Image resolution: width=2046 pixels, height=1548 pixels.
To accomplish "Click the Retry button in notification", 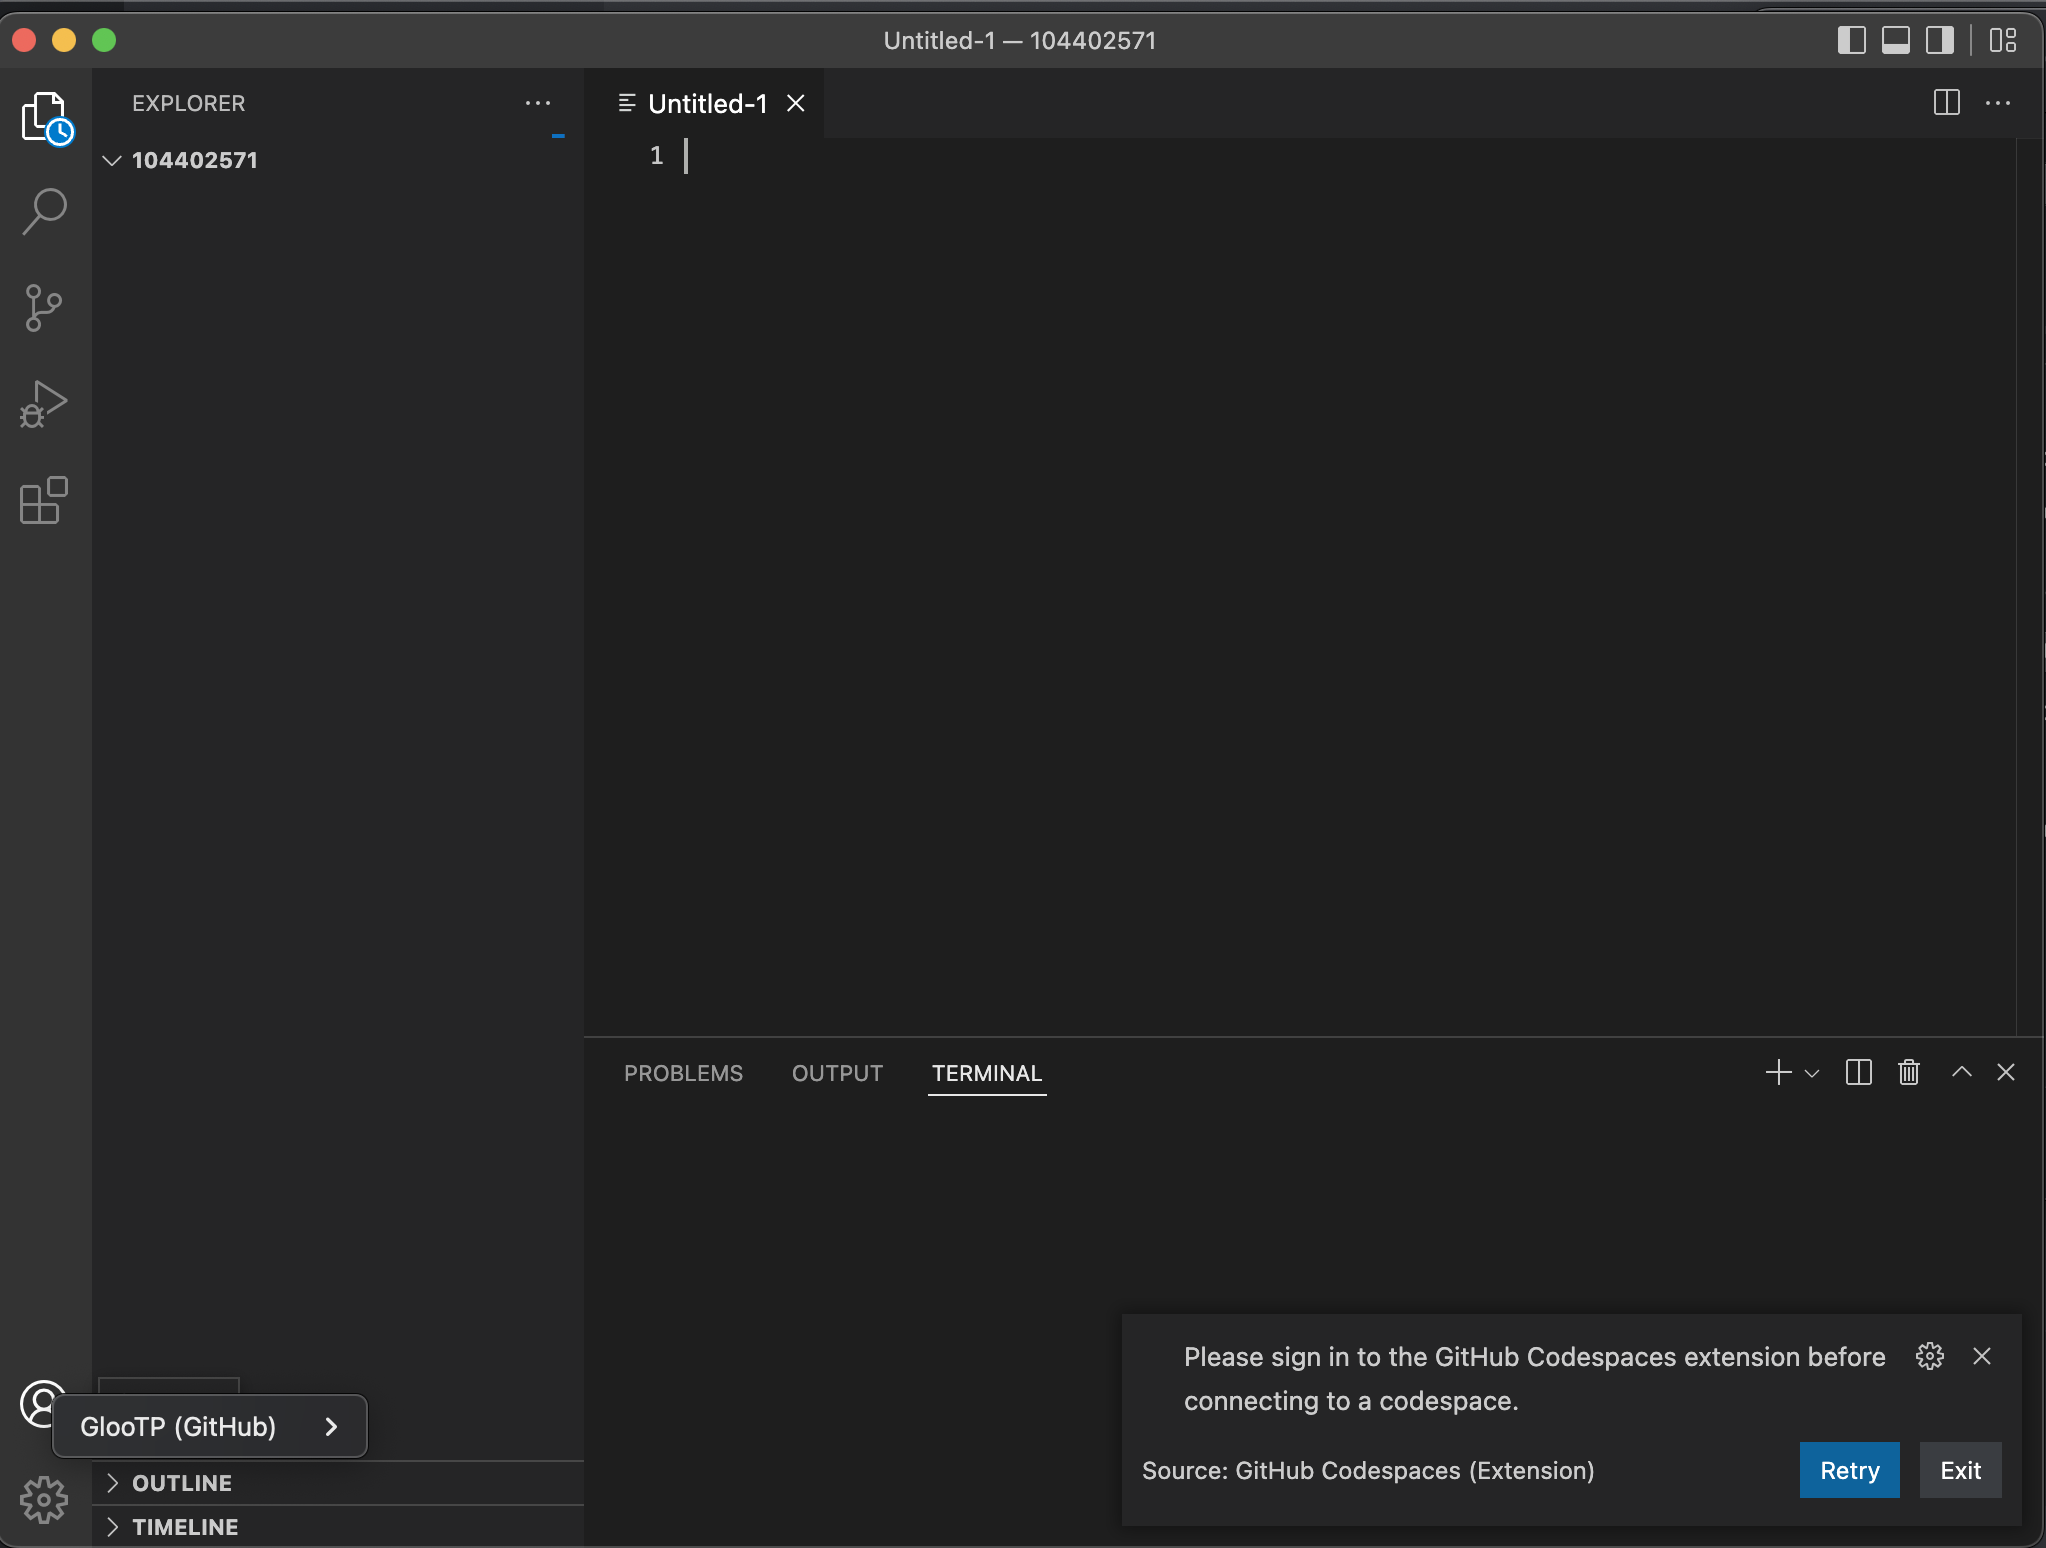I will pos(1849,1470).
